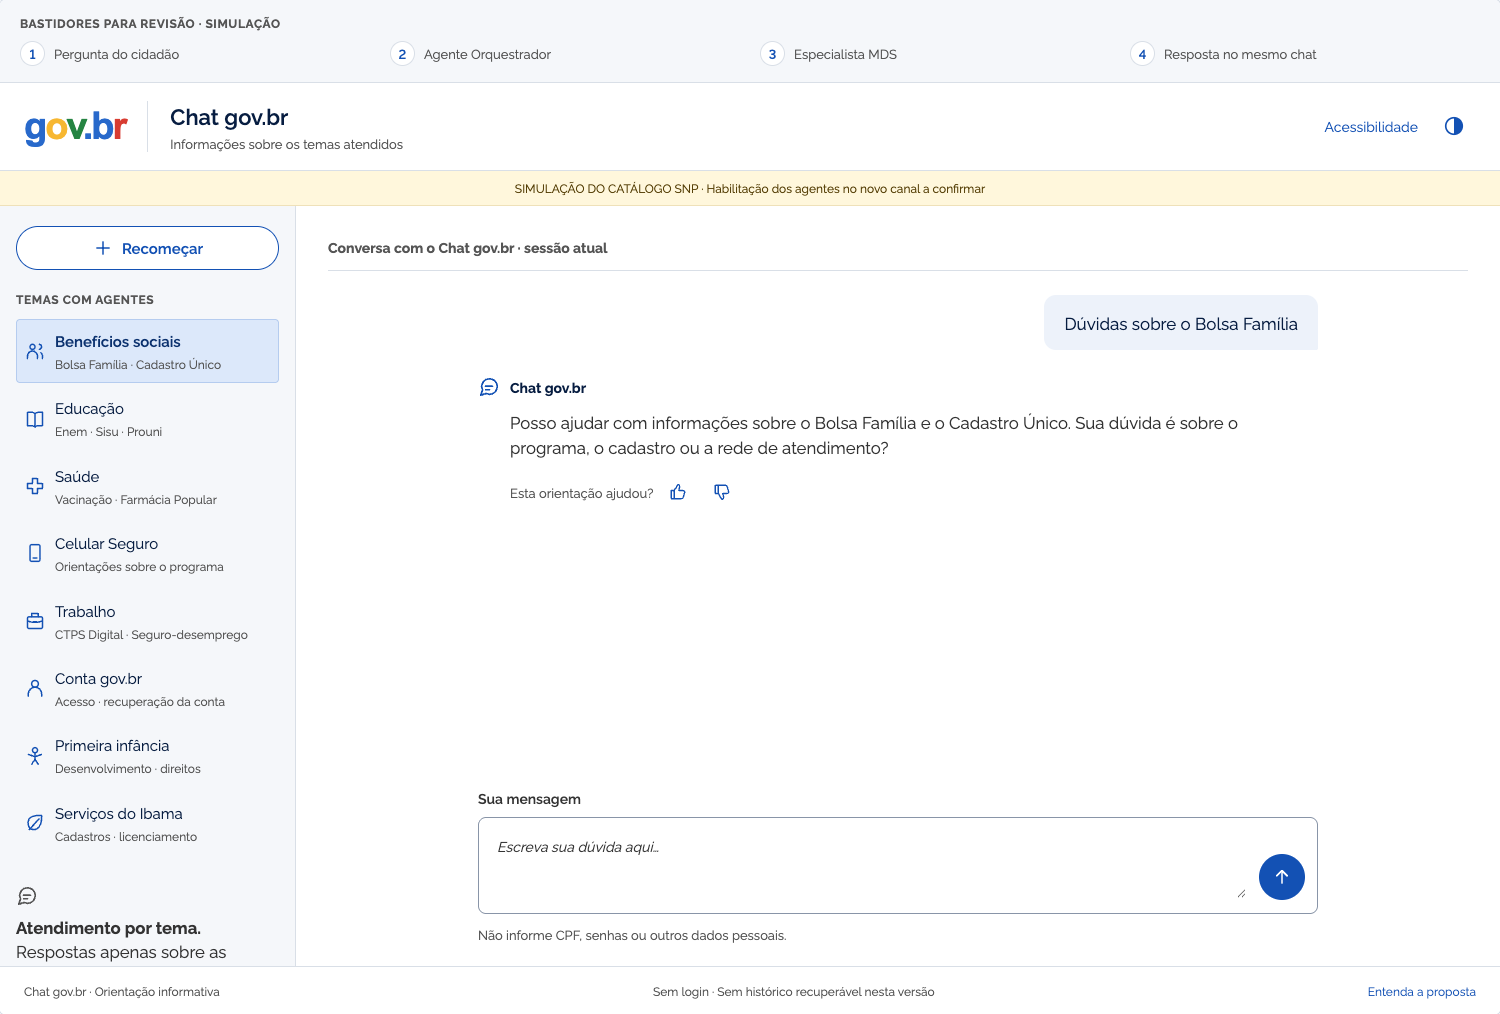The height and width of the screenshot is (1014, 1500).
Task: Click the Celular Seguro topic title
Action: (106, 544)
